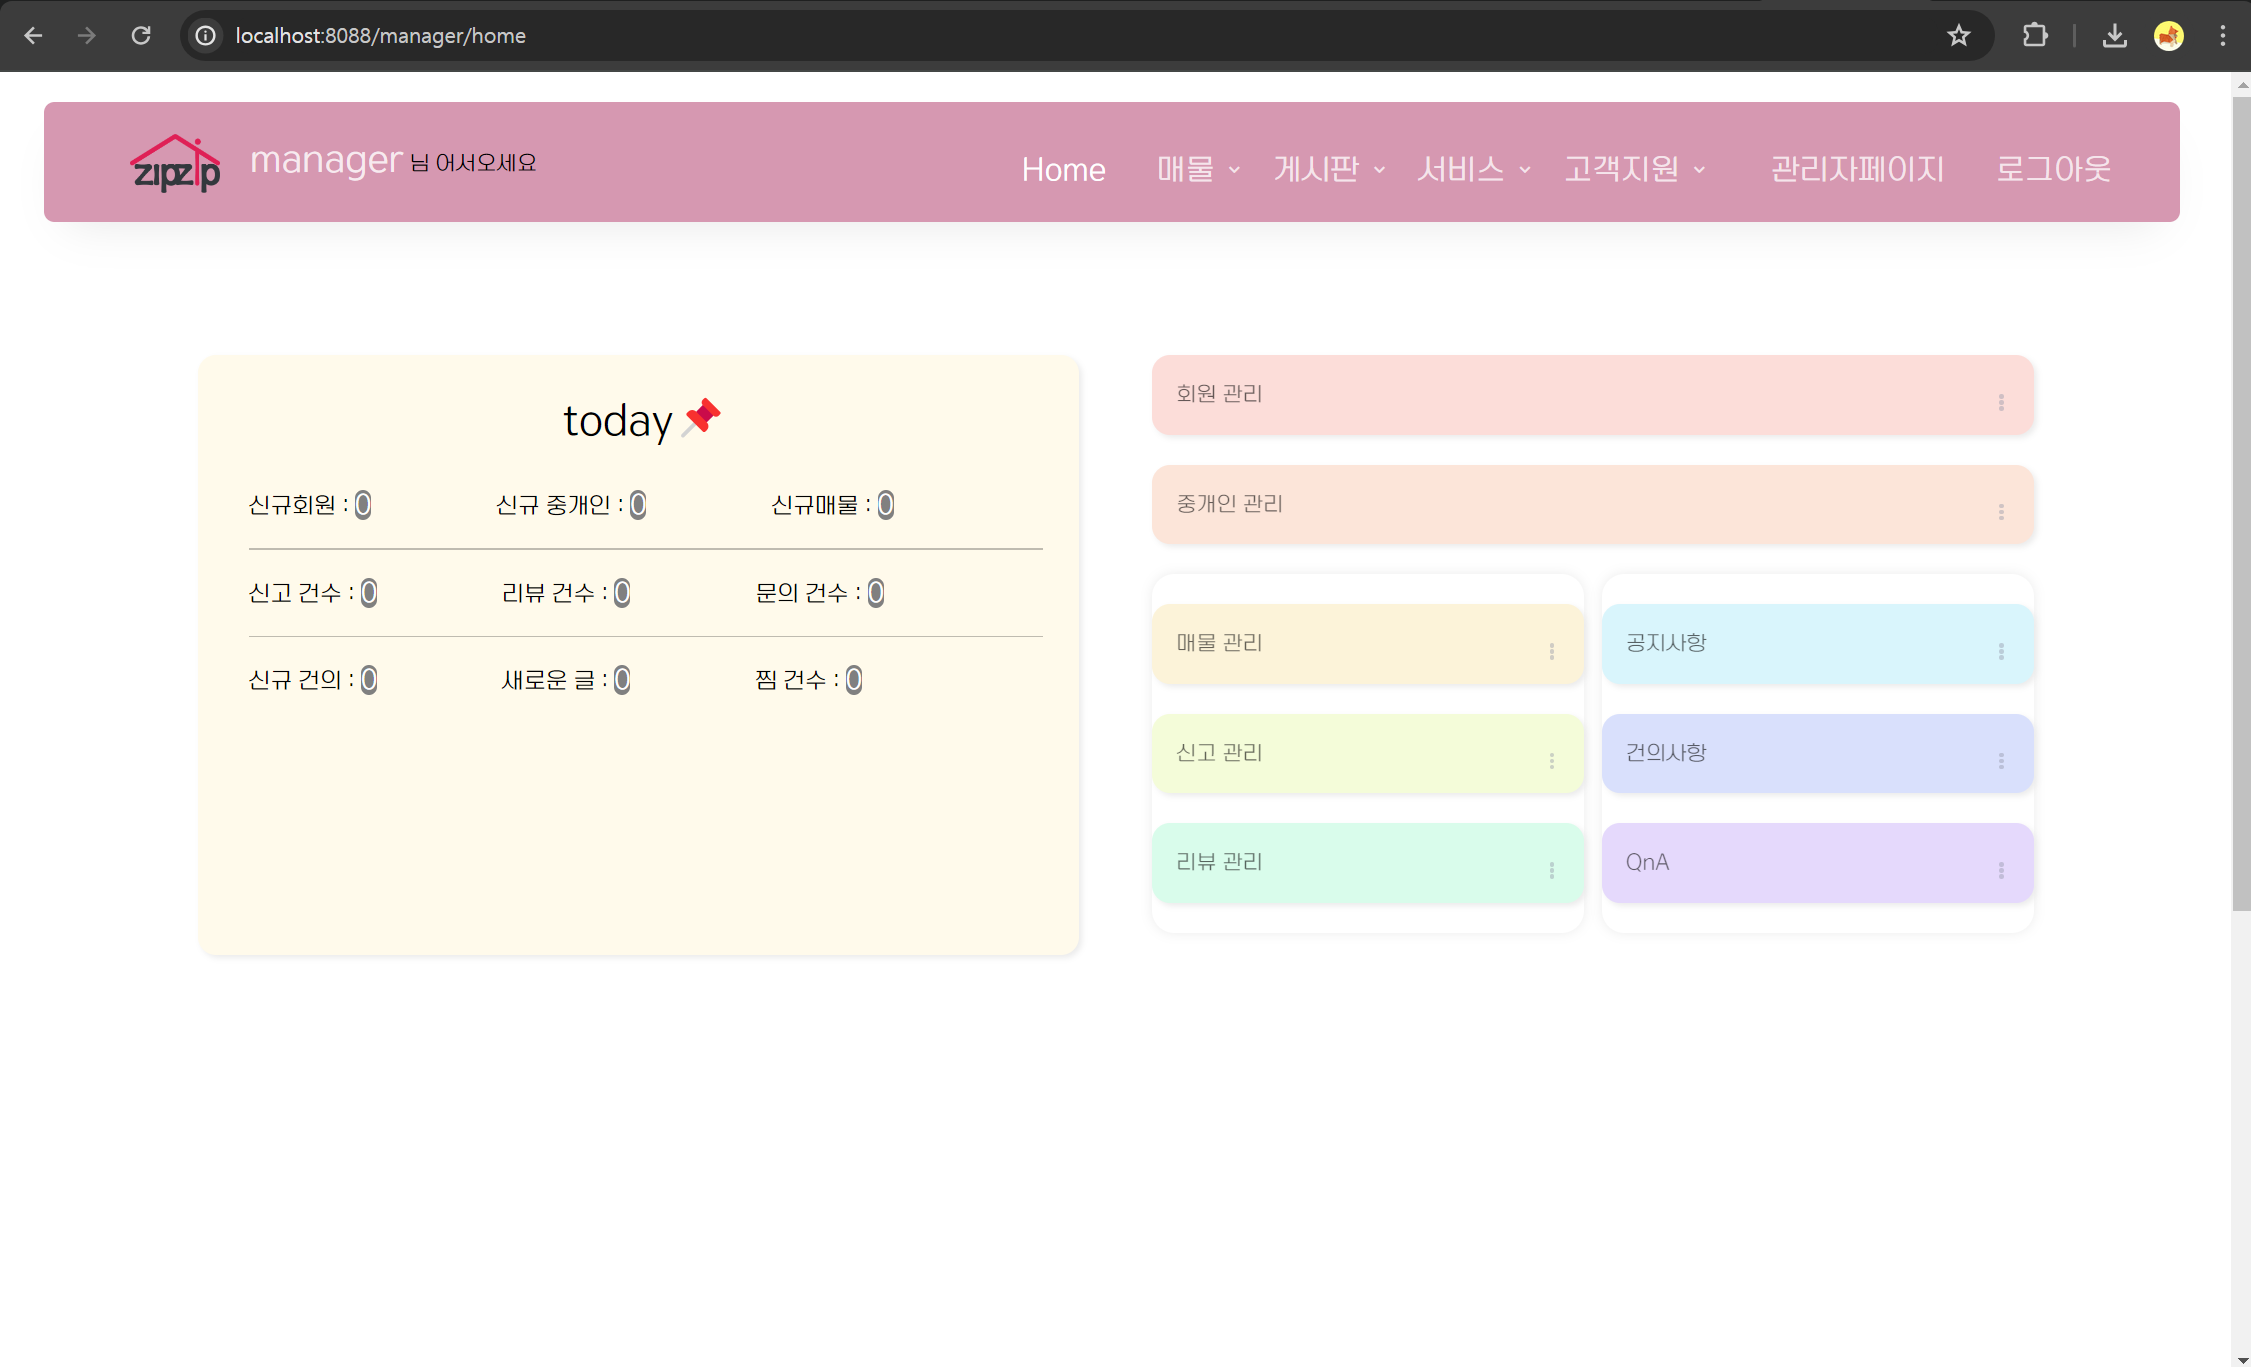Click the 로그아웃 link

pyautogui.click(x=2052, y=169)
